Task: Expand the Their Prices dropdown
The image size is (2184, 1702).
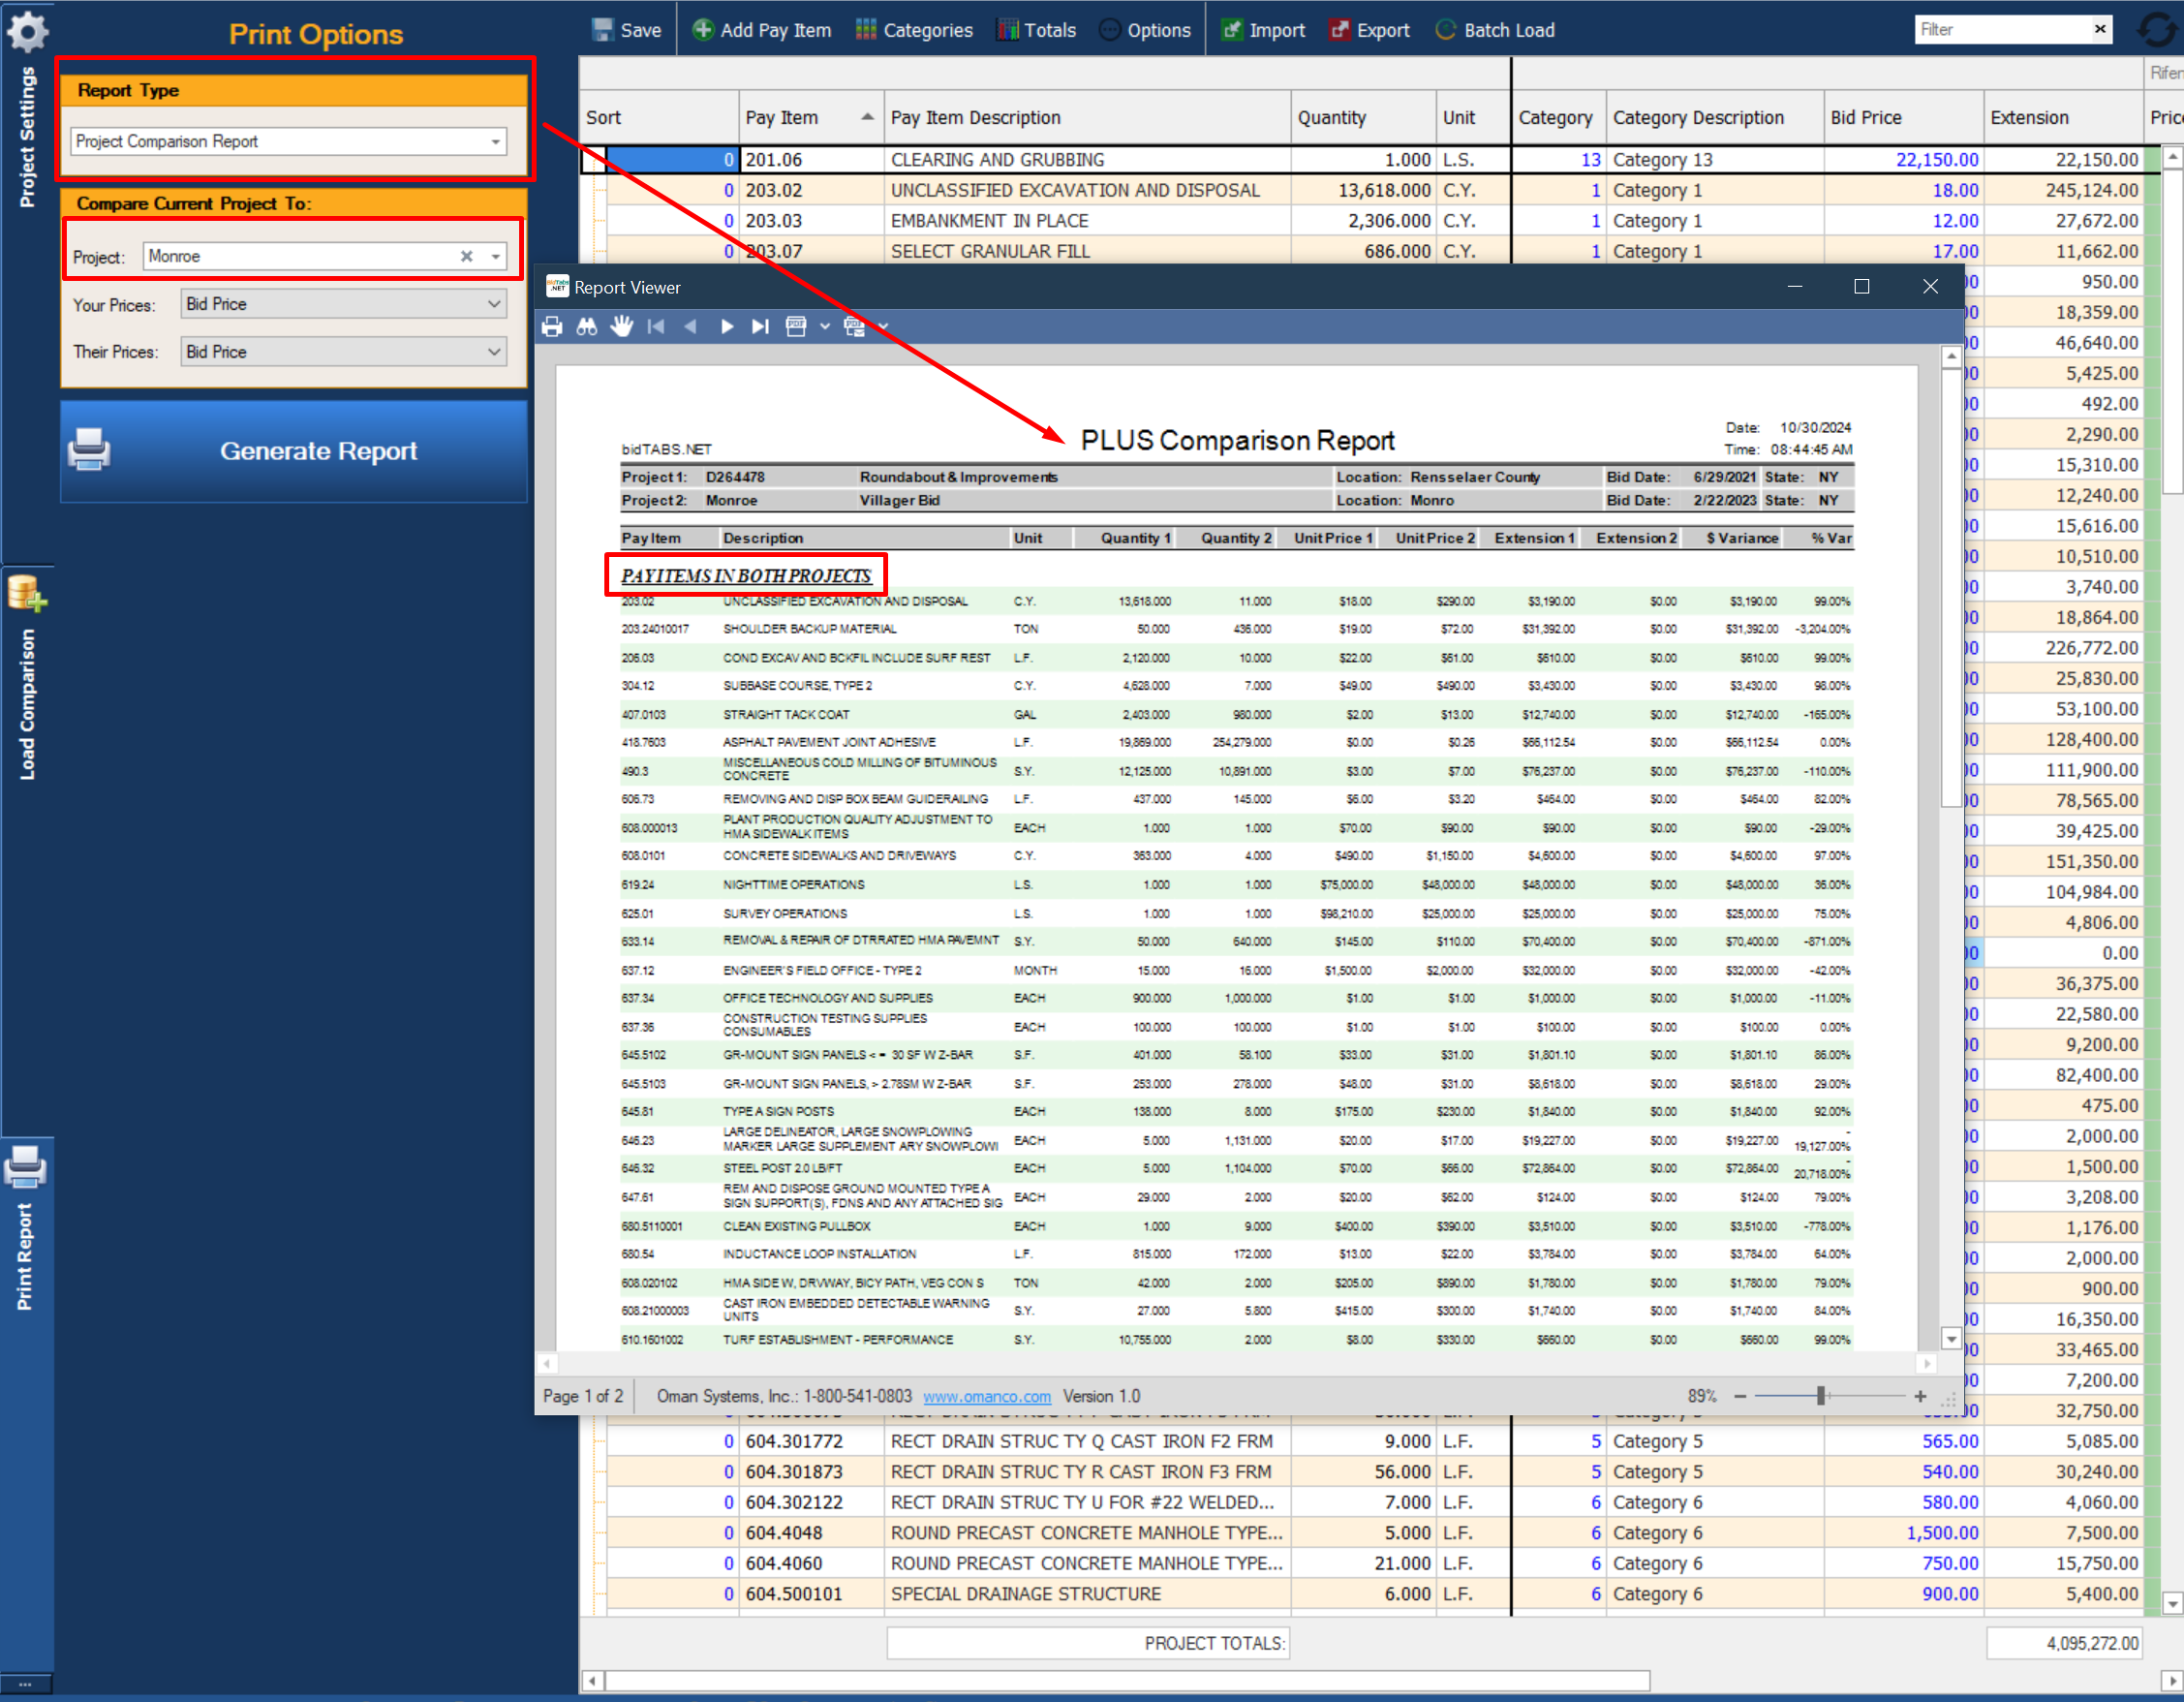Action: pos(494,352)
